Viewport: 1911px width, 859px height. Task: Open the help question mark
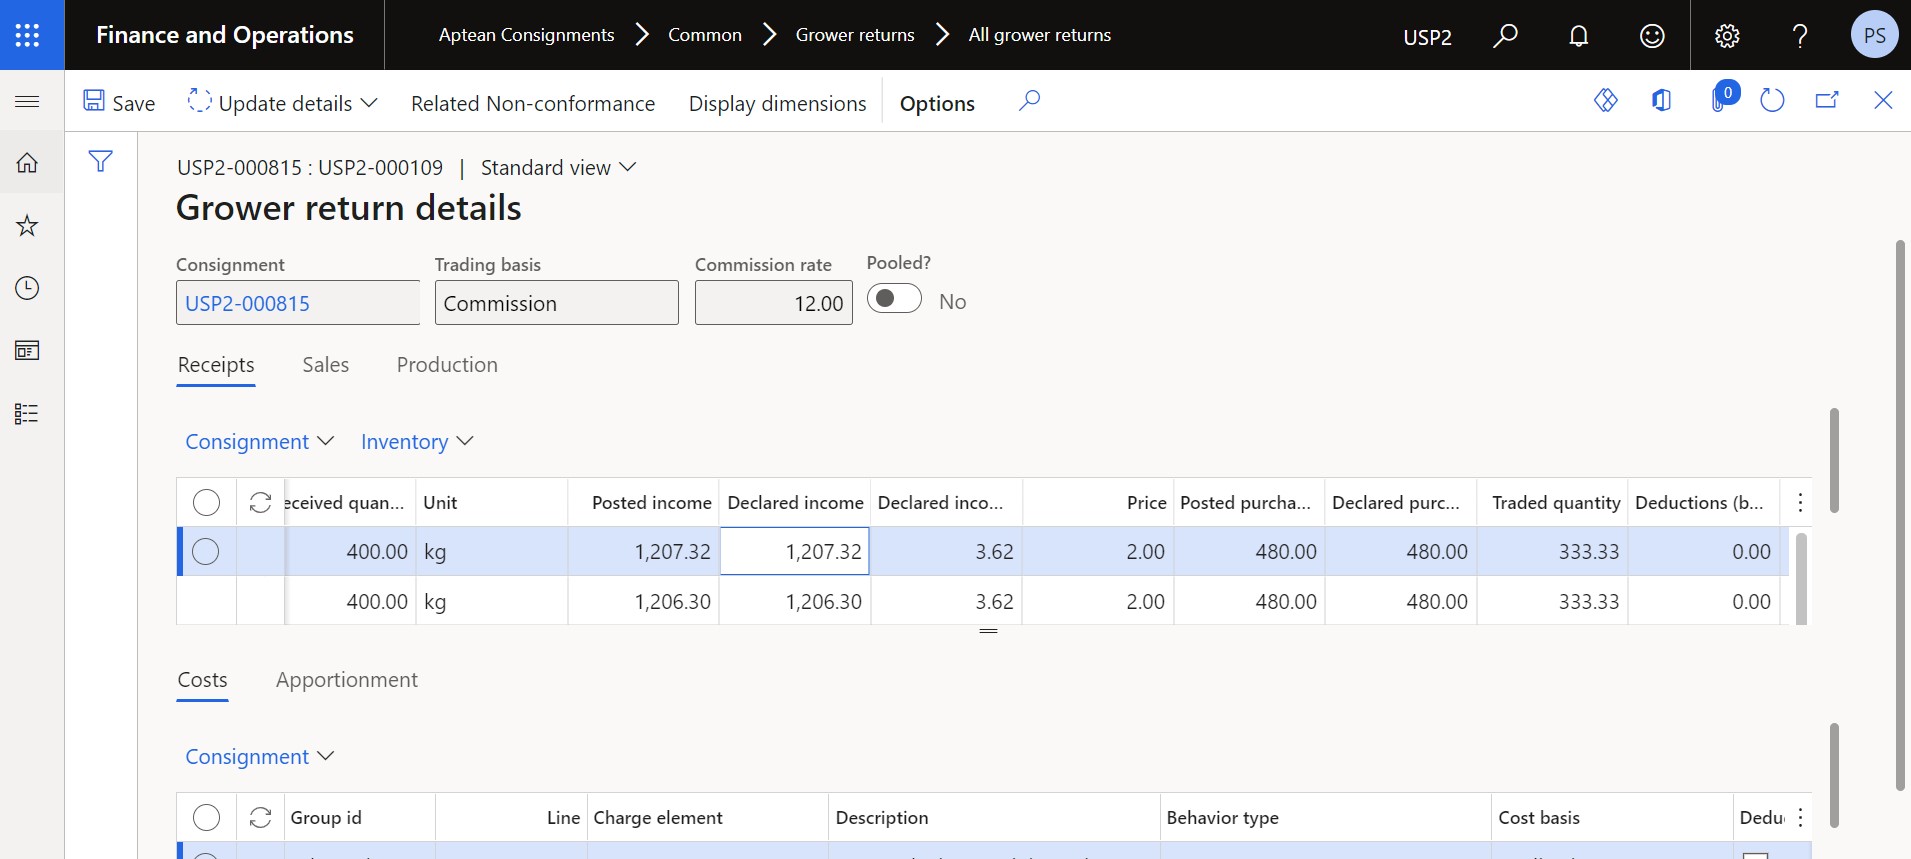click(x=1800, y=36)
